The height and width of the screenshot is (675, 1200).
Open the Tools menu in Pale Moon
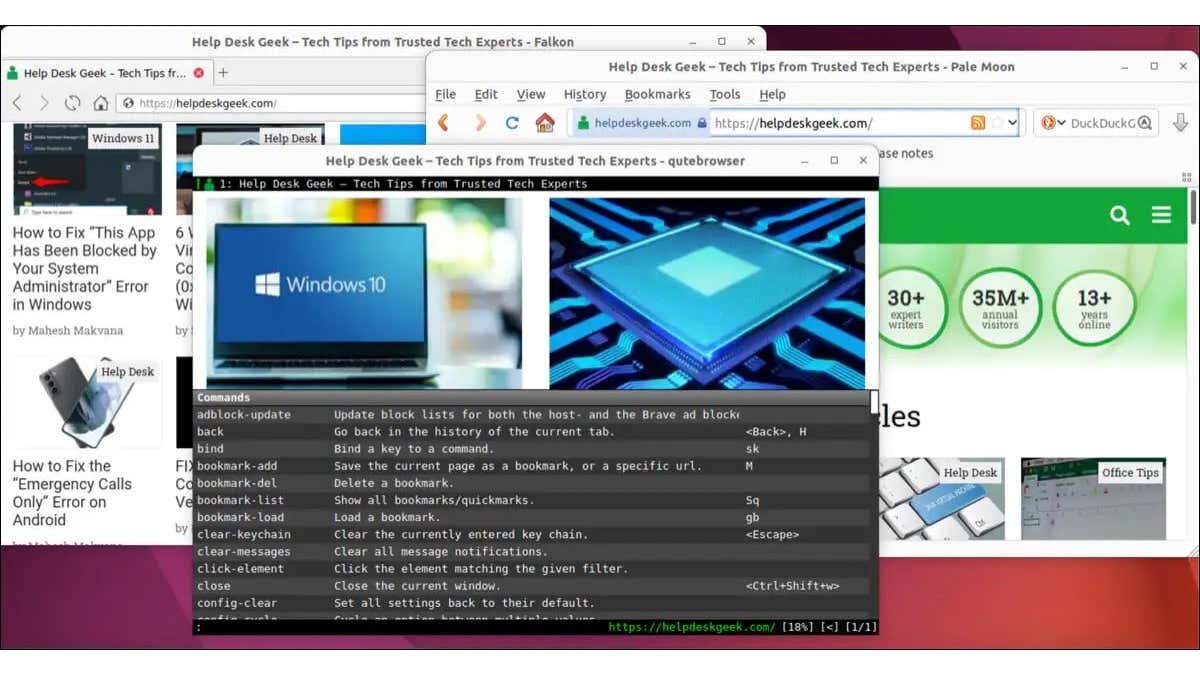point(725,94)
